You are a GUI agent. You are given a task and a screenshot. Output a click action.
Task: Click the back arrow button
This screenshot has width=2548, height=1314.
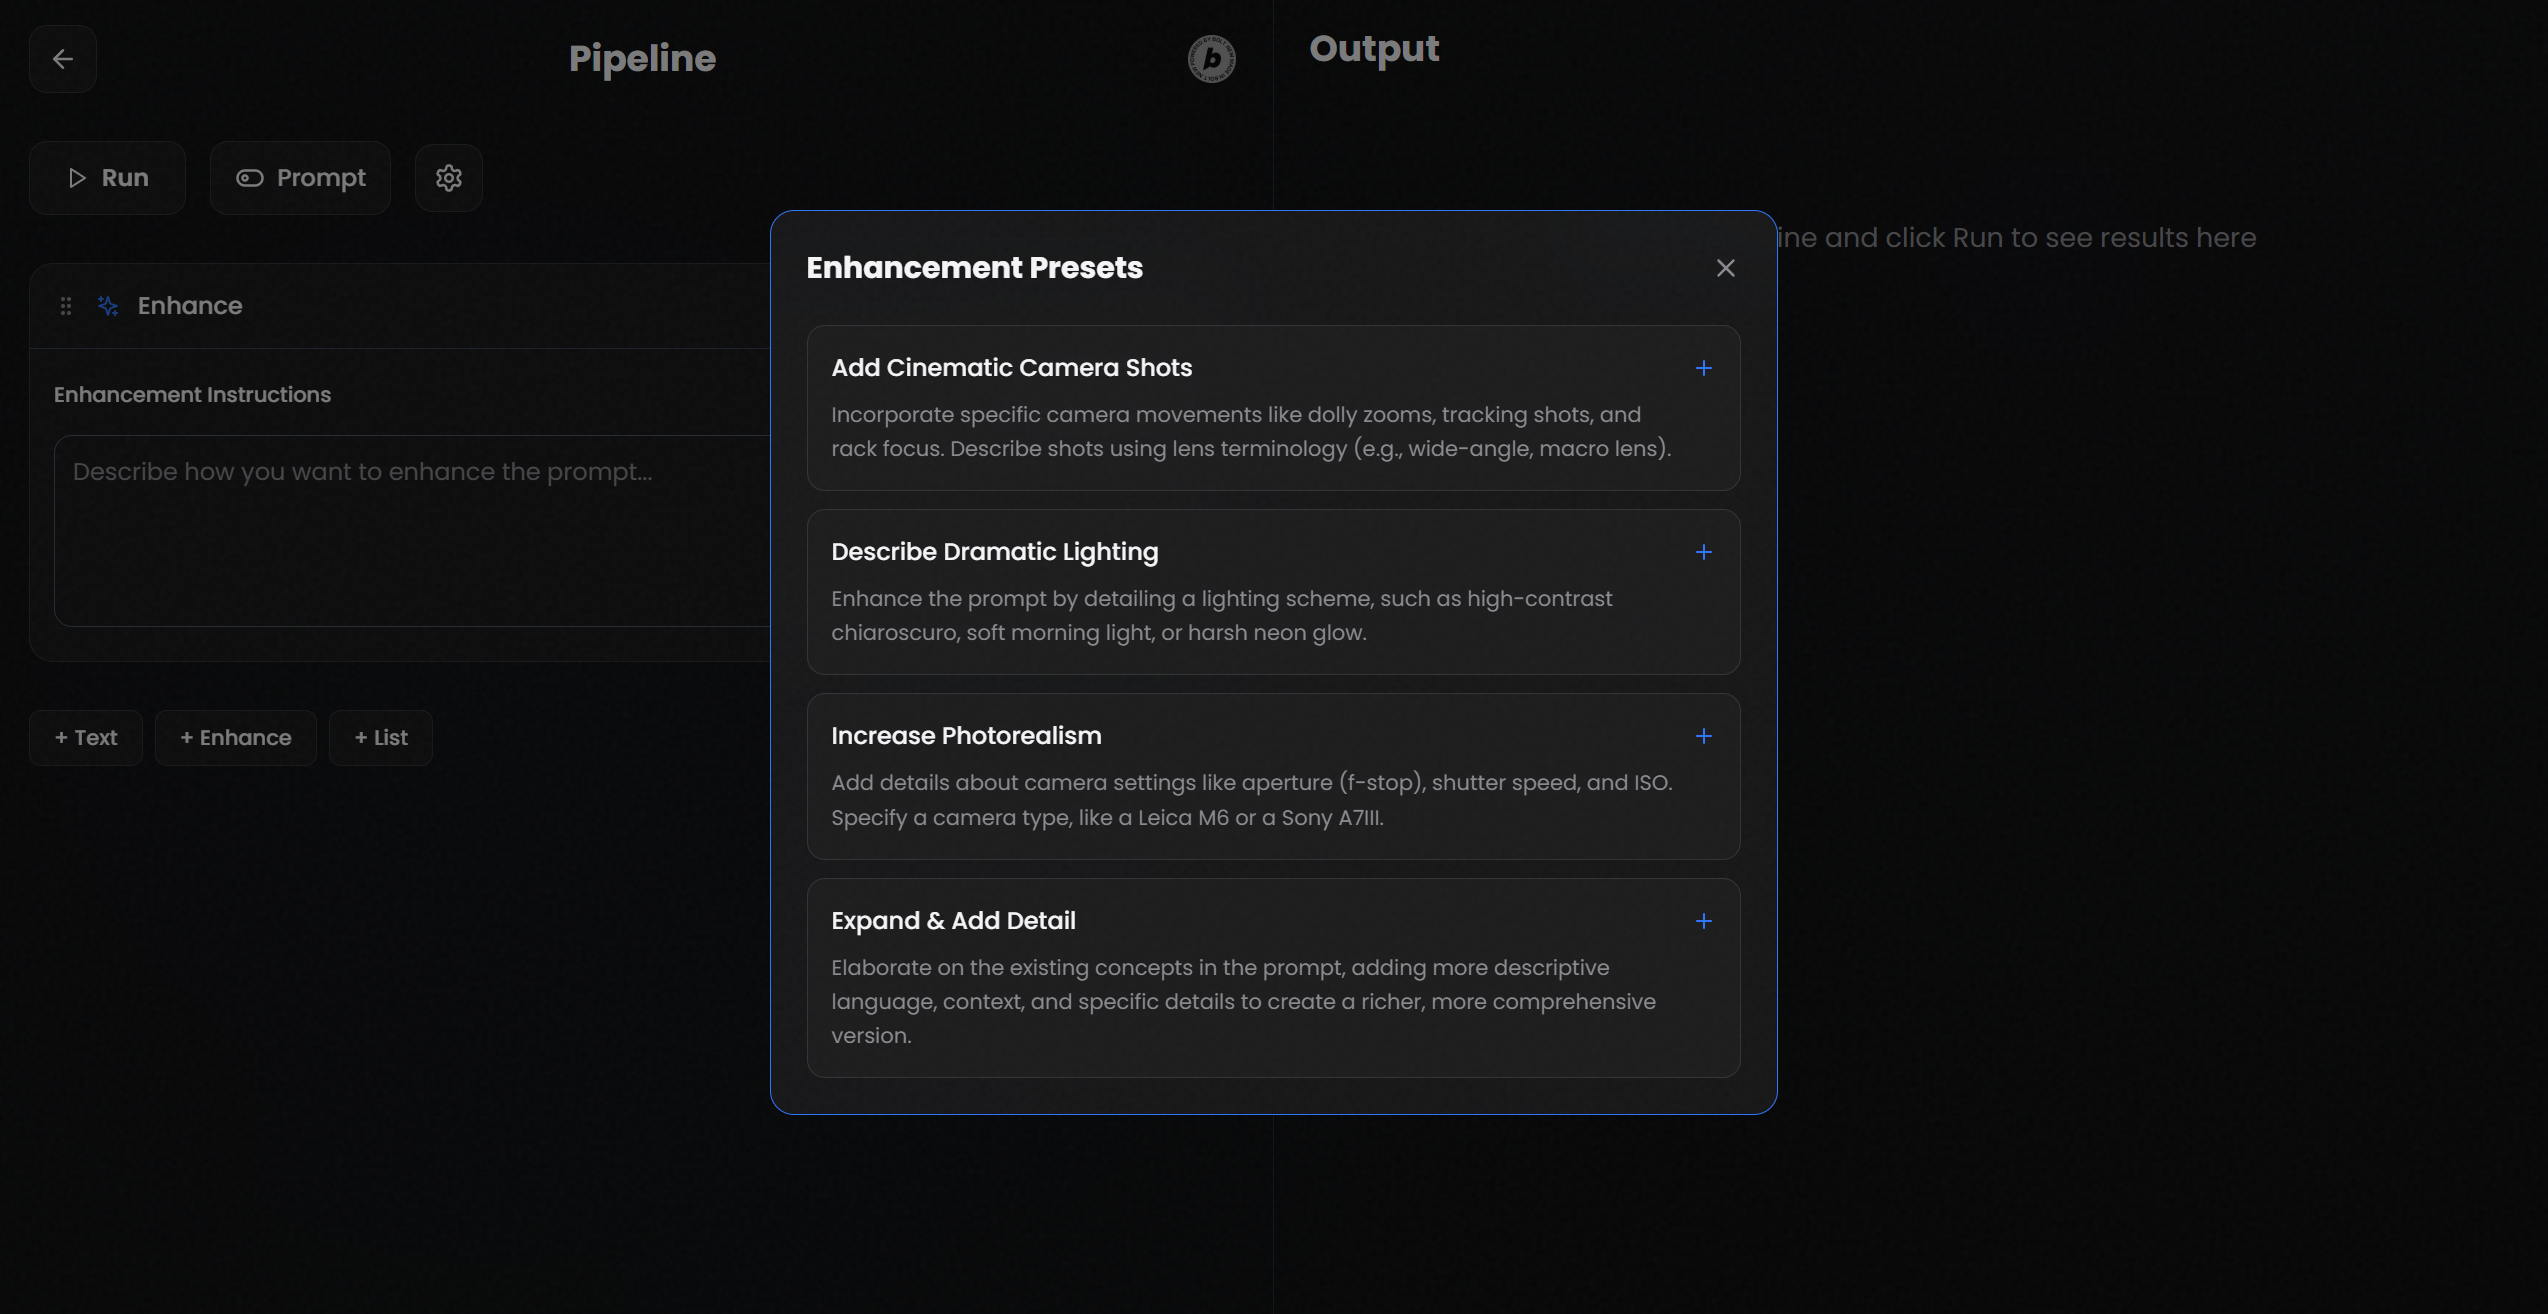pos(62,59)
